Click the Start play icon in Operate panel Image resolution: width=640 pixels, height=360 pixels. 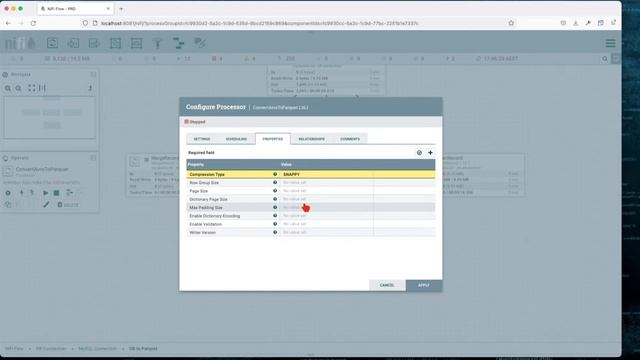pyautogui.click(x=46, y=193)
